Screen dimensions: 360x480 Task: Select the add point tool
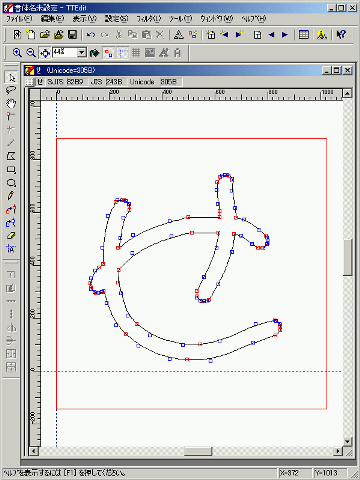click(x=11, y=116)
